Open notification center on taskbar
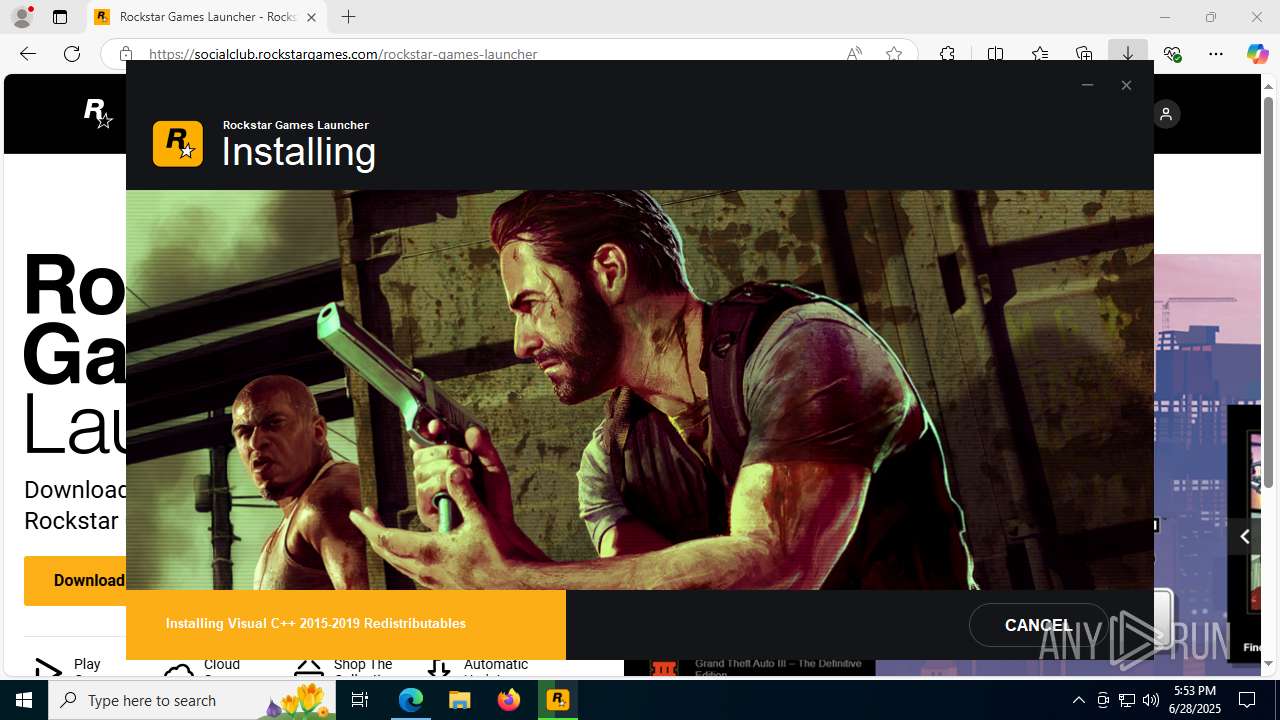The height and width of the screenshot is (720, 1280). point(1247,700)
